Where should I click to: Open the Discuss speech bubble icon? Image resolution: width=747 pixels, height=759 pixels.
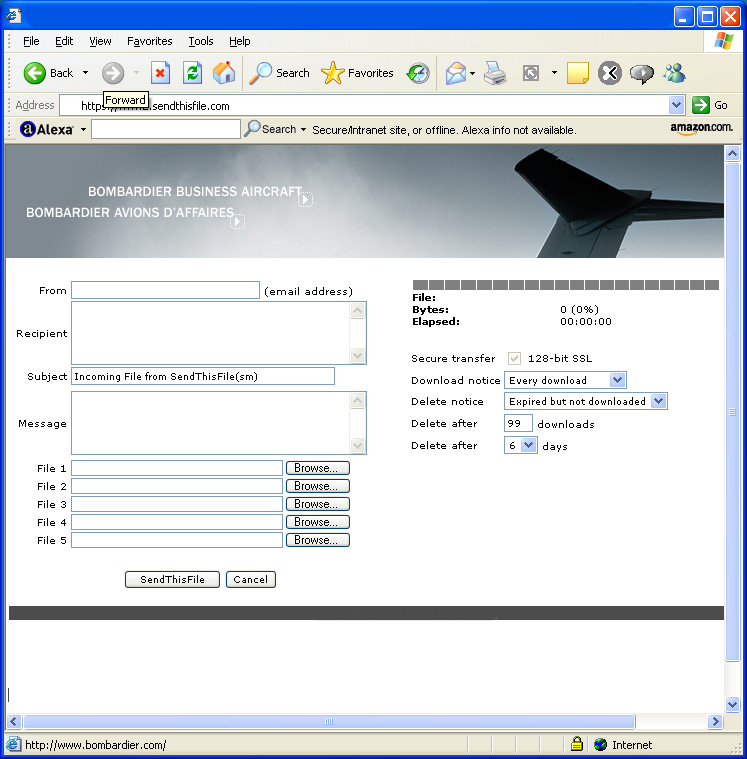[641, 74]
